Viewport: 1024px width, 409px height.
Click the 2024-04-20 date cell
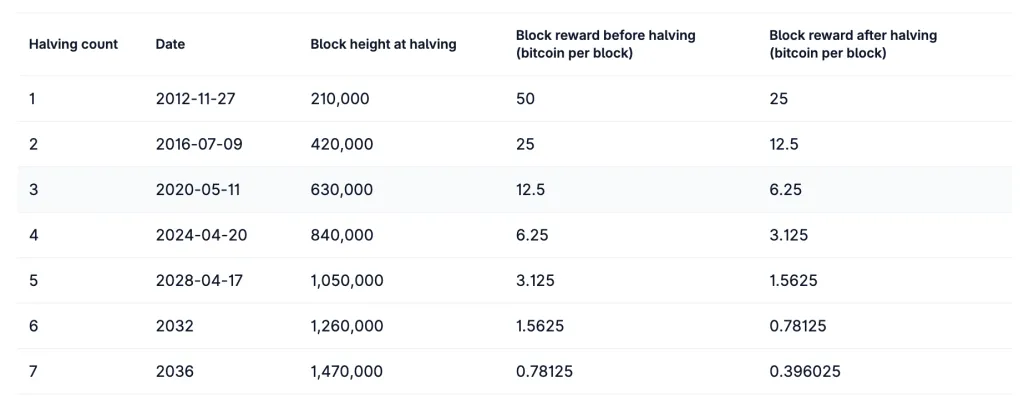coord(199,235)
